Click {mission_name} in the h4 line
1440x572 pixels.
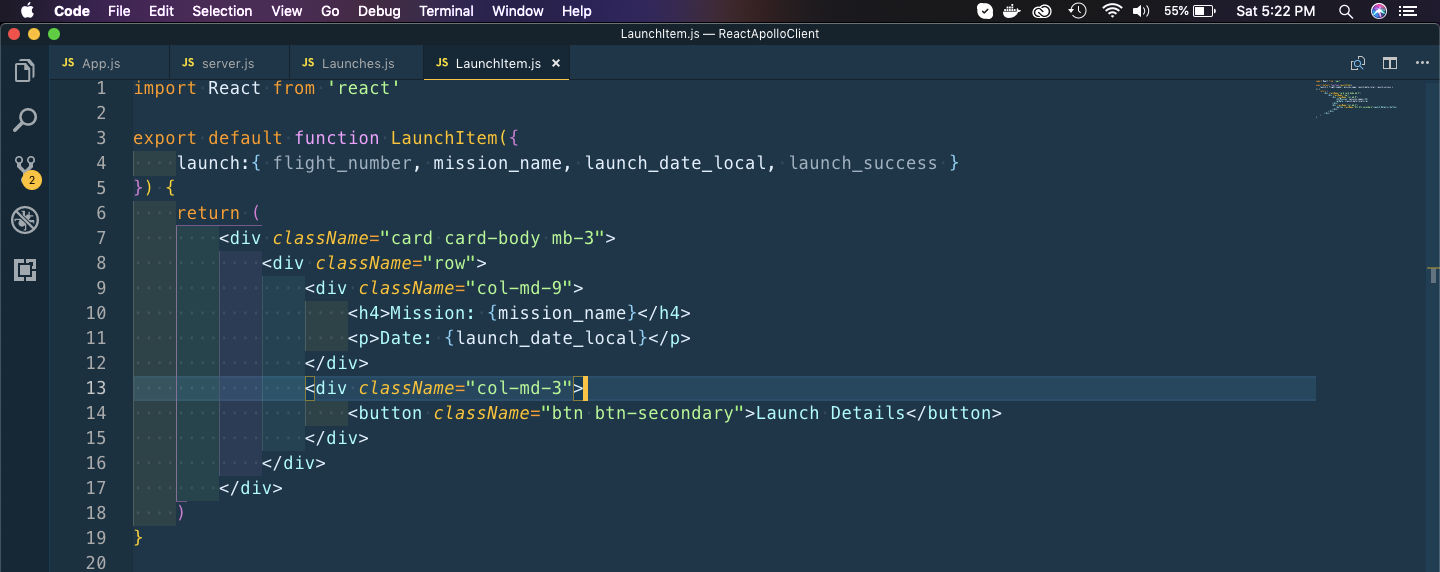click(563, 313)
